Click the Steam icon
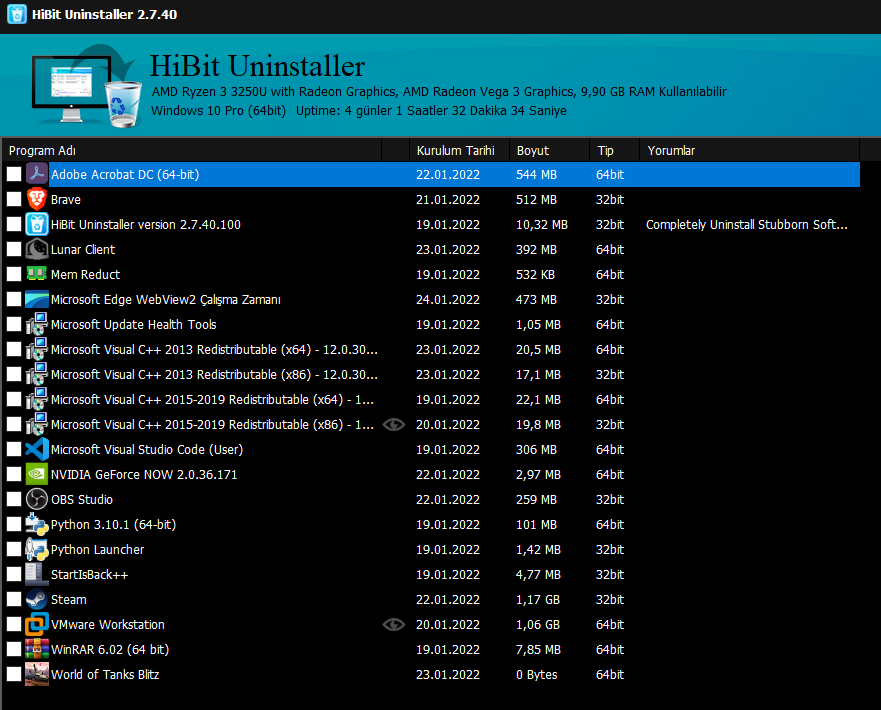Image resolution: width=881 pixels, height=710 pixels. [x=37, y=599]
